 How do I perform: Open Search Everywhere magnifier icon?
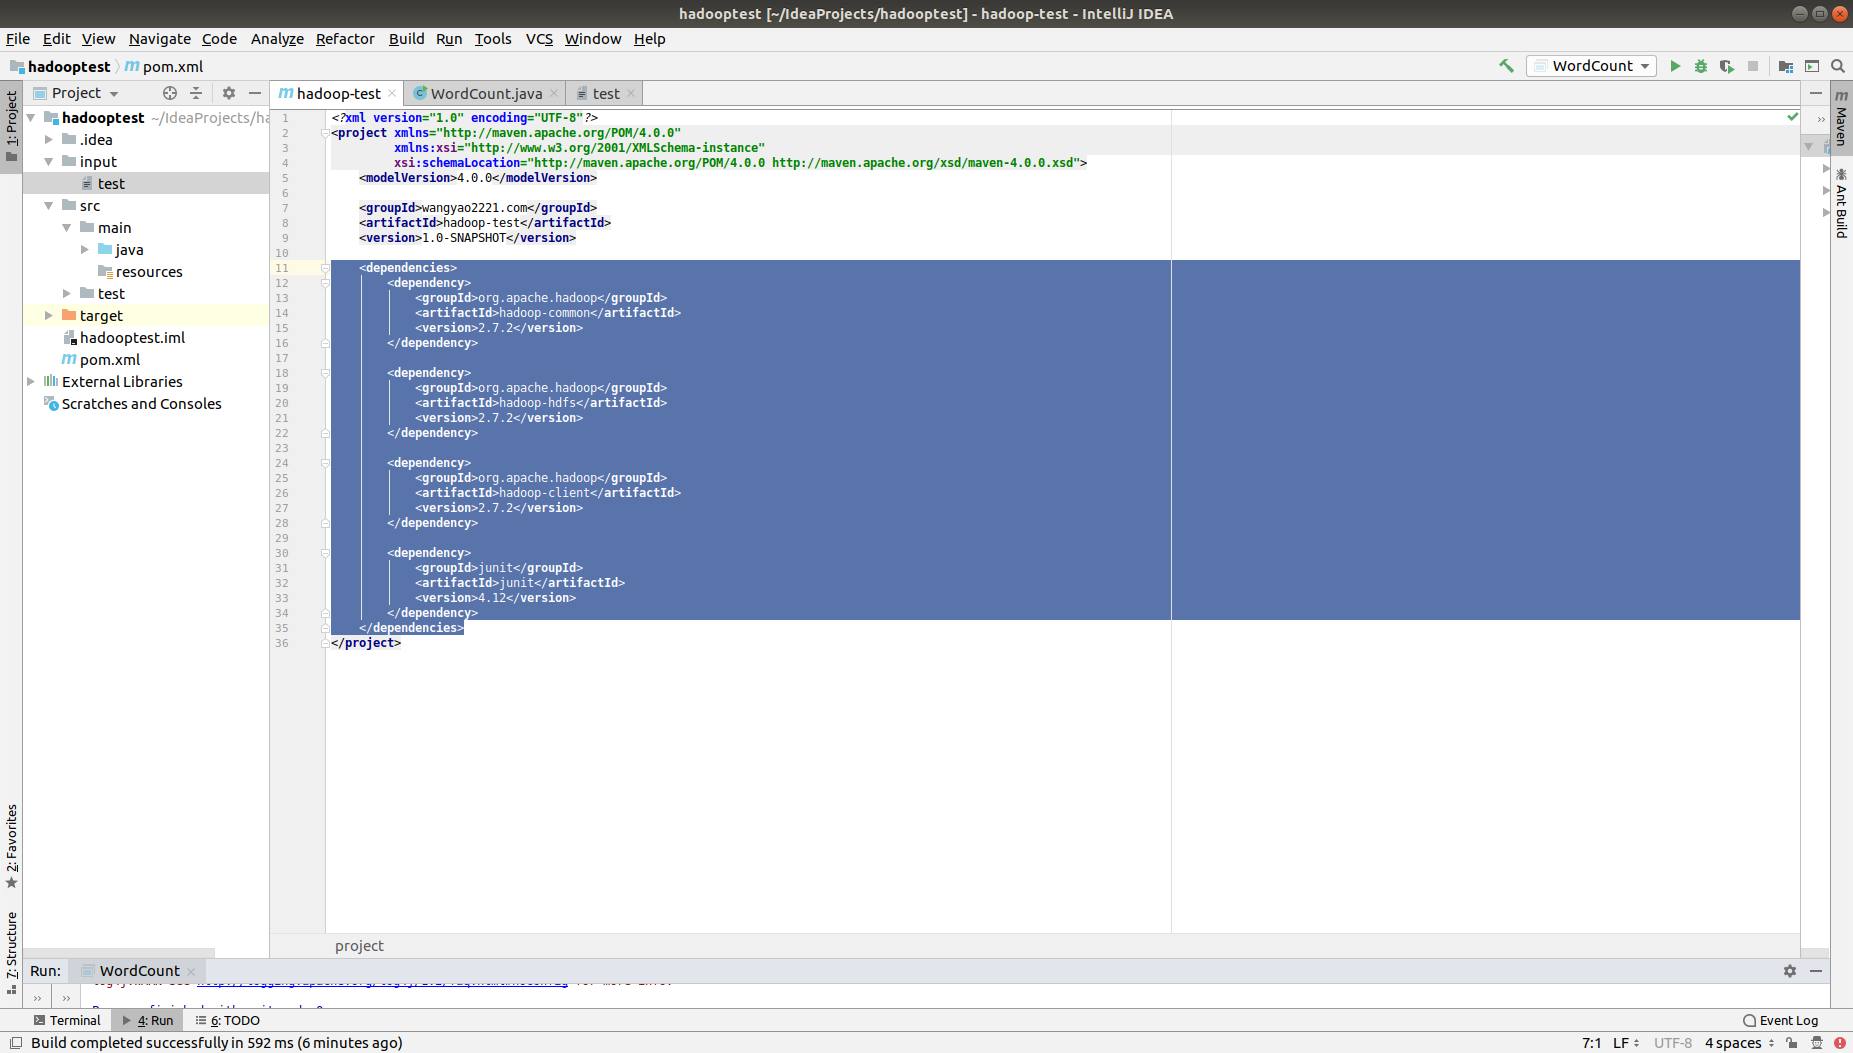(1838, 66)
